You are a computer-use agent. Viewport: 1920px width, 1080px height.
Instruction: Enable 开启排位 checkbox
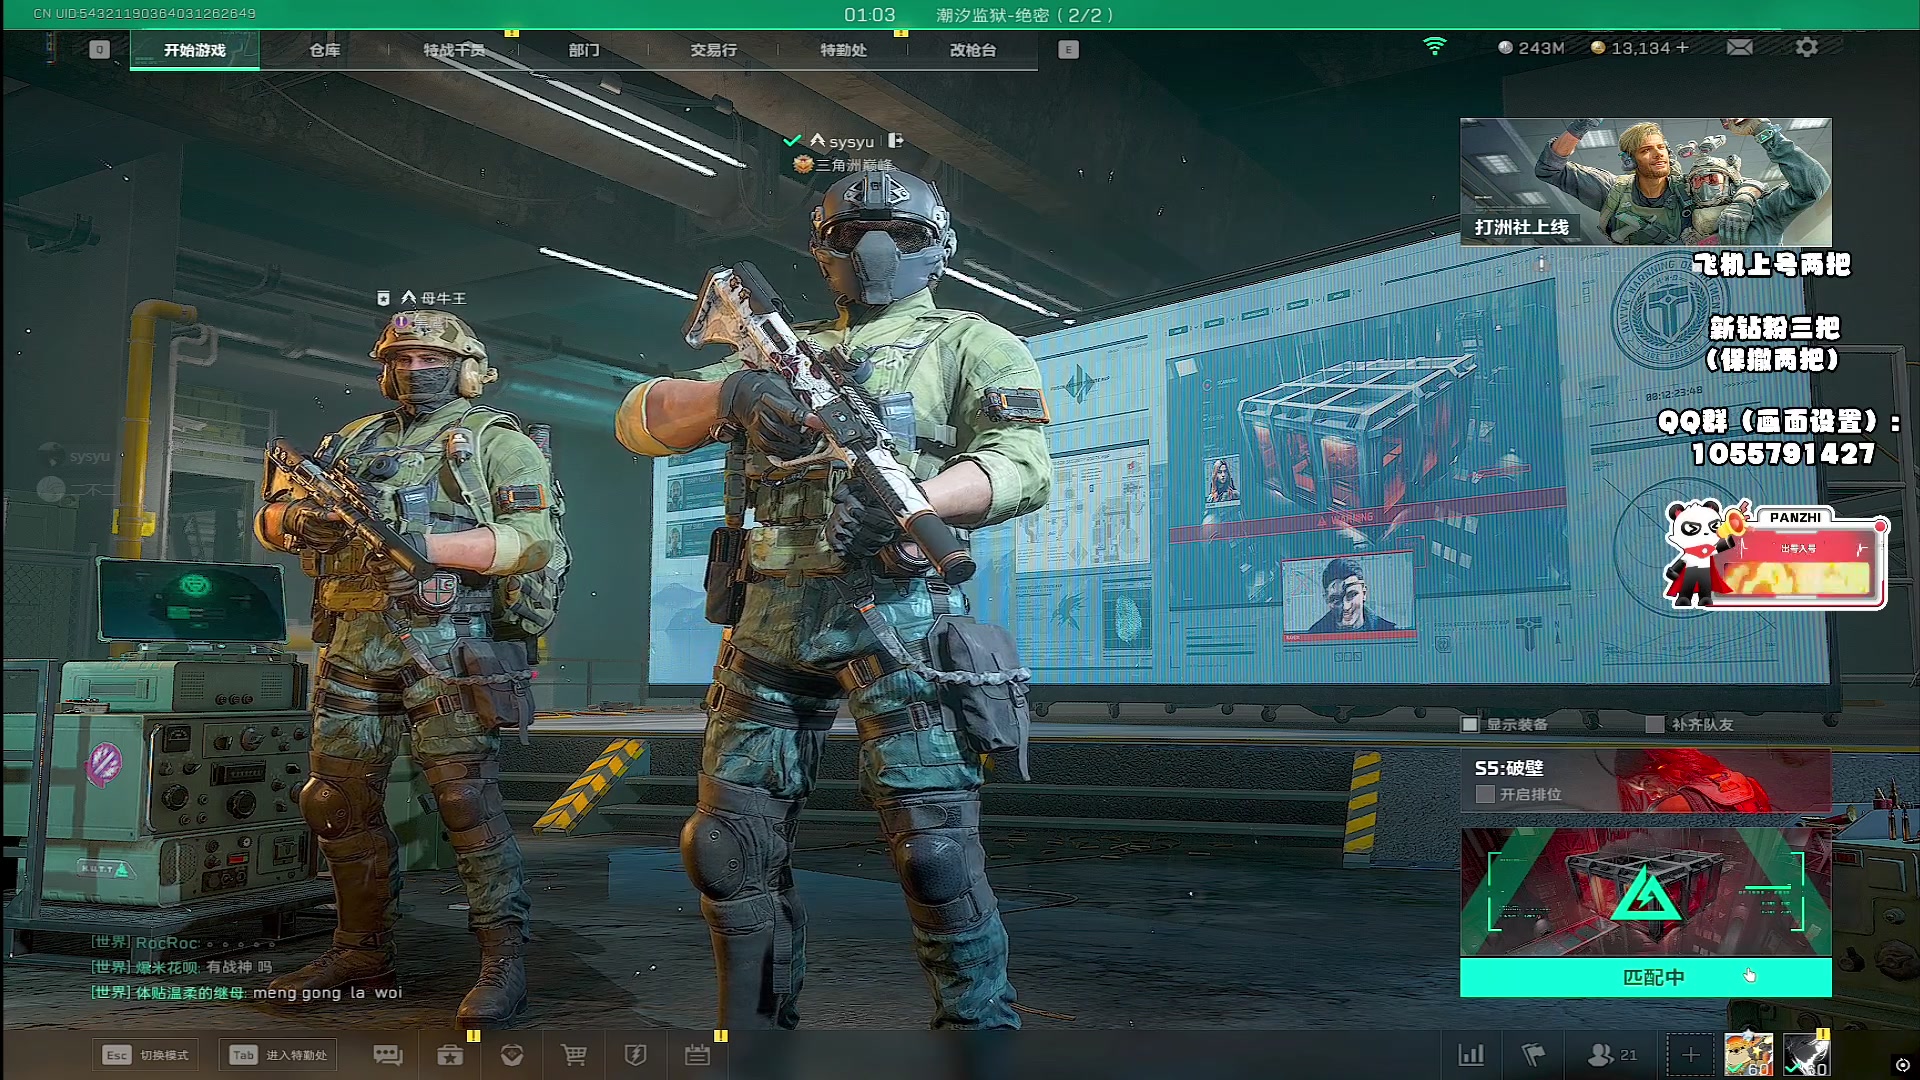(1485, 794)
